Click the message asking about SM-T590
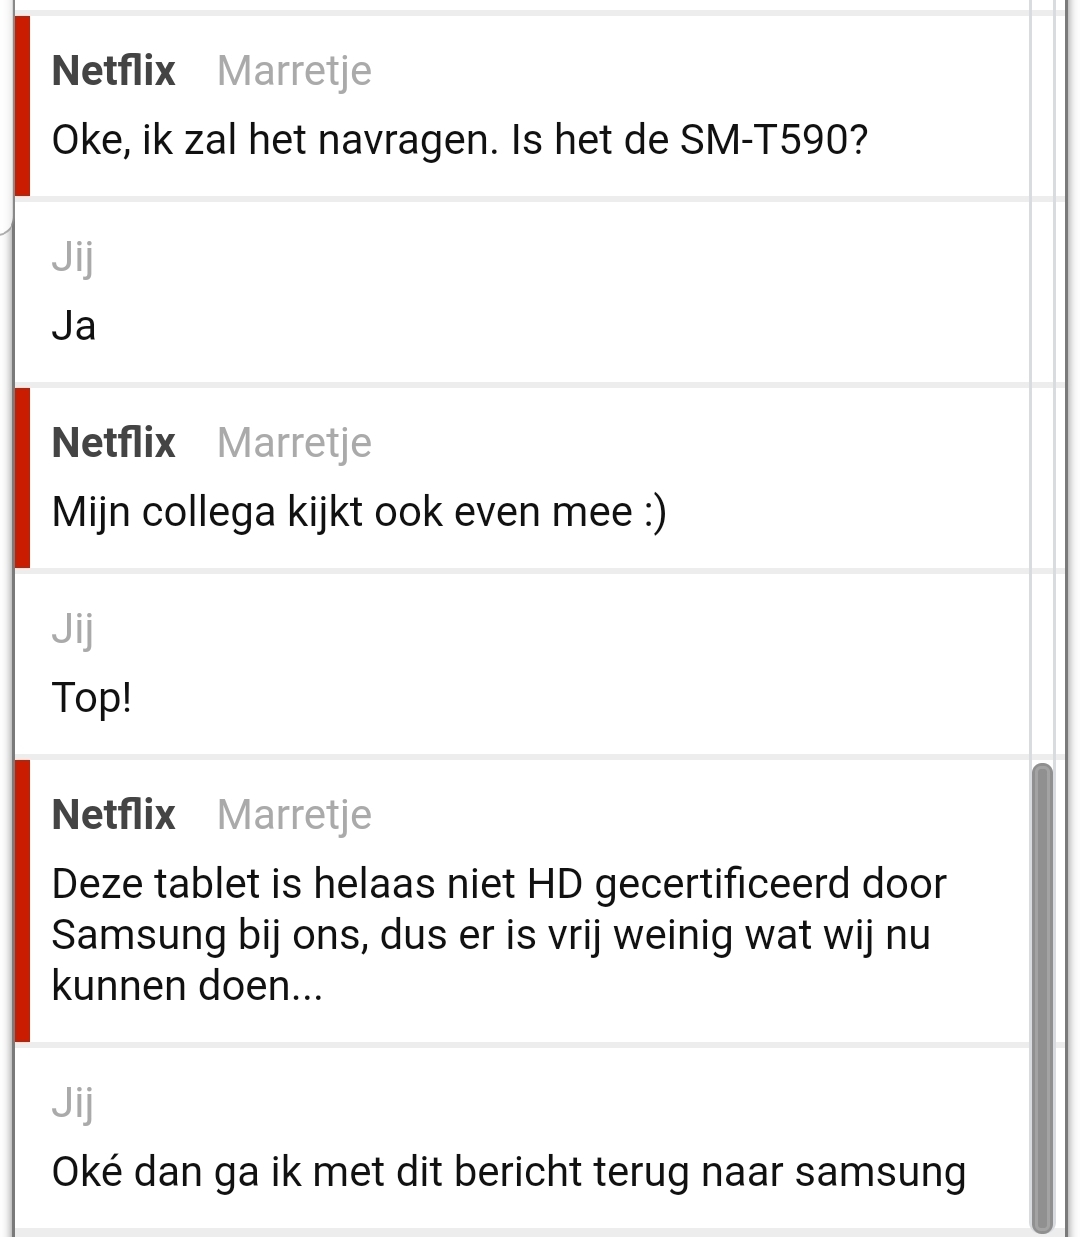The image size is (1080, 1237). tap(459, 140)
